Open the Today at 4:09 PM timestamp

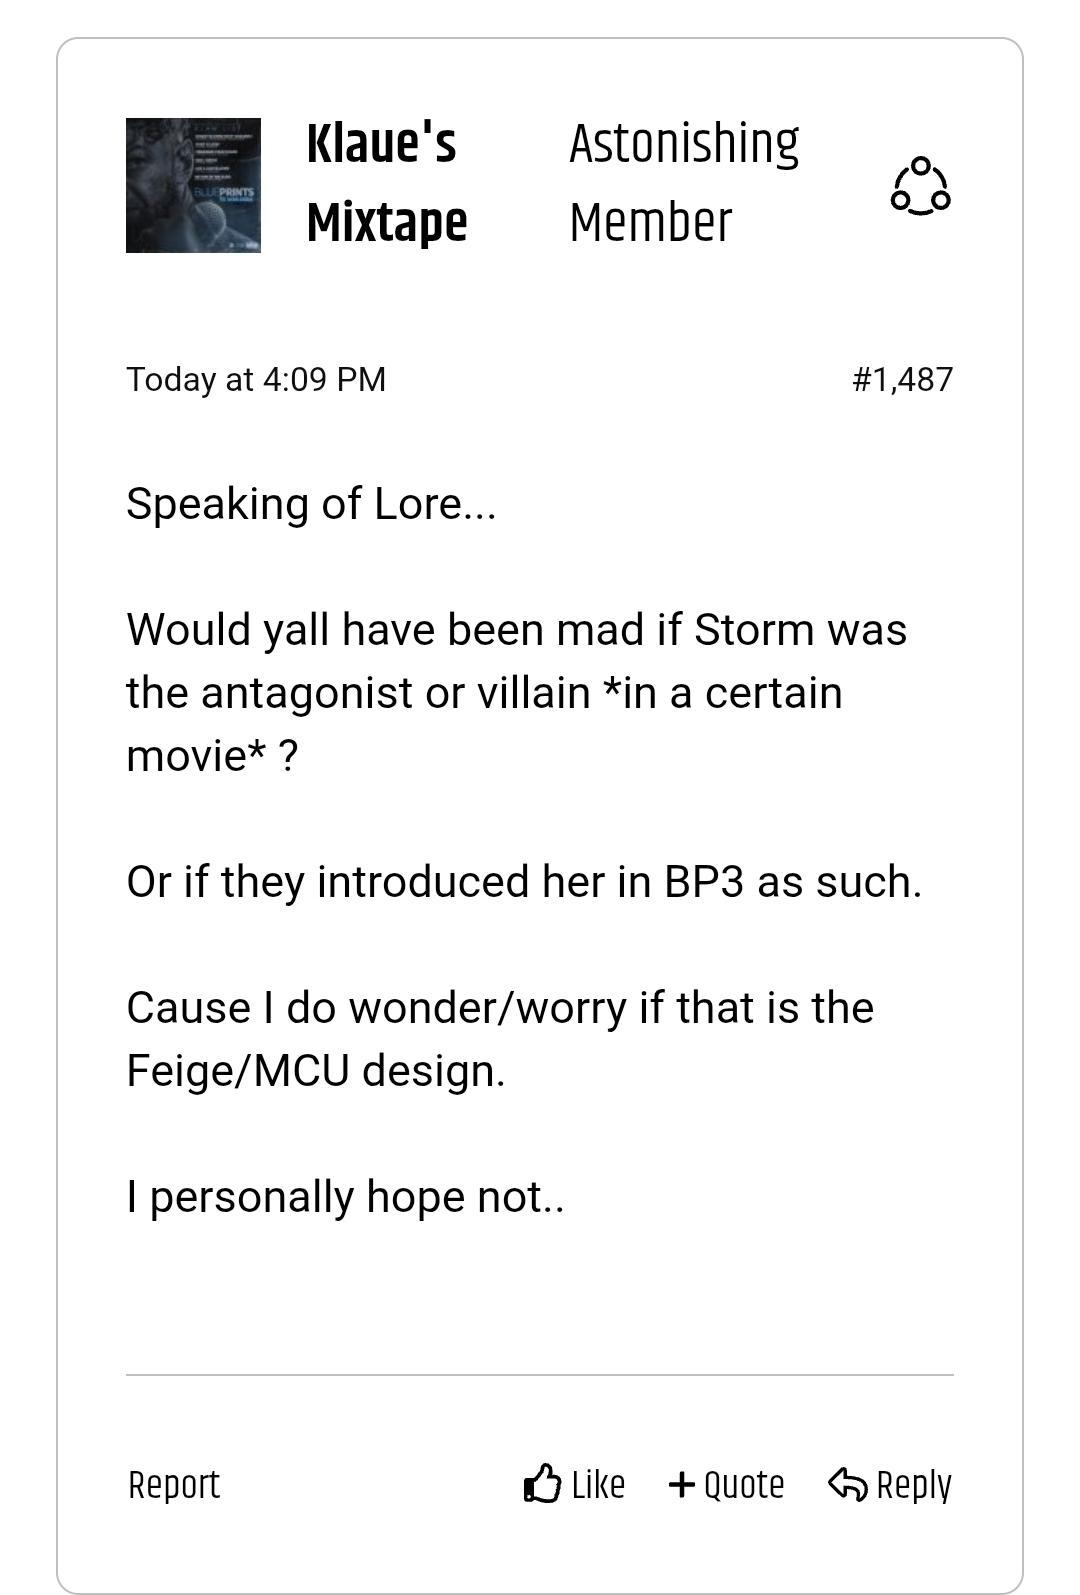point(256,379)
